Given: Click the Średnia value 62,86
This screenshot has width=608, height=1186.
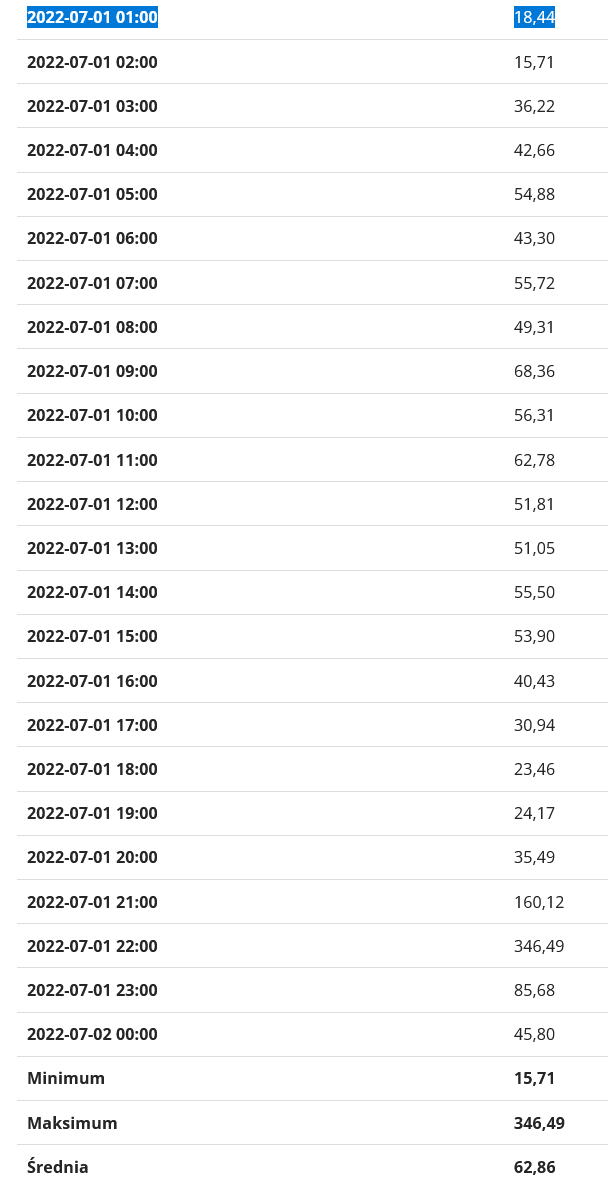Looking at the screenshot, I should (x=534, y=1167).
